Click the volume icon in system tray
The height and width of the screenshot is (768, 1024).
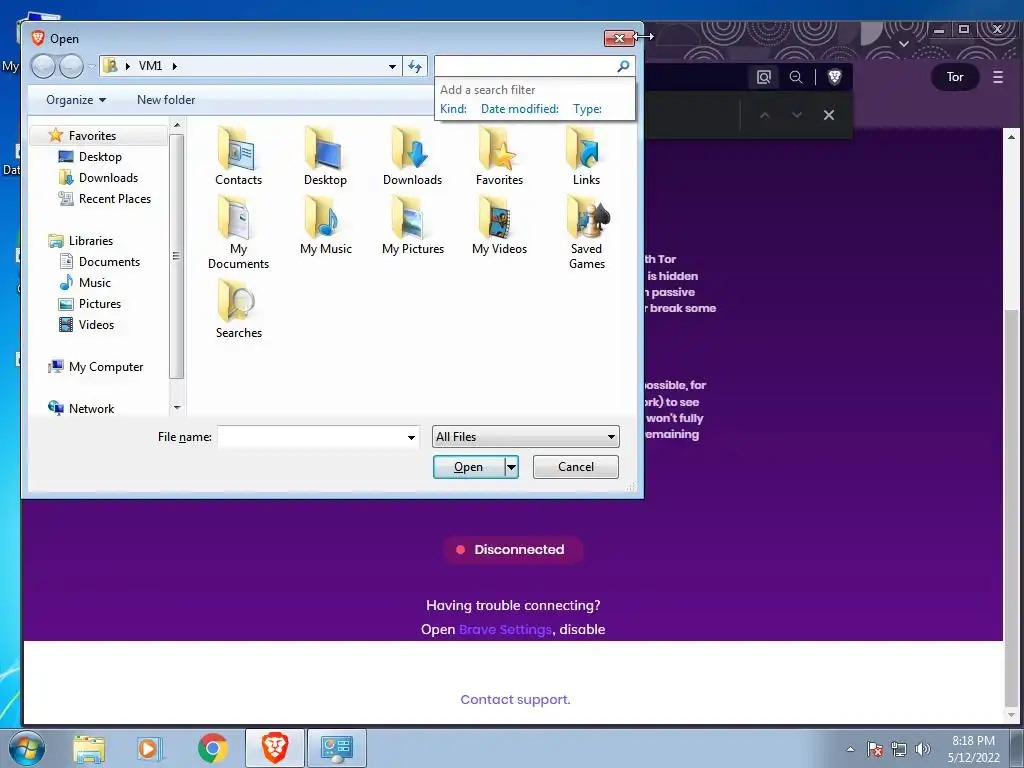tap(922, 749)
